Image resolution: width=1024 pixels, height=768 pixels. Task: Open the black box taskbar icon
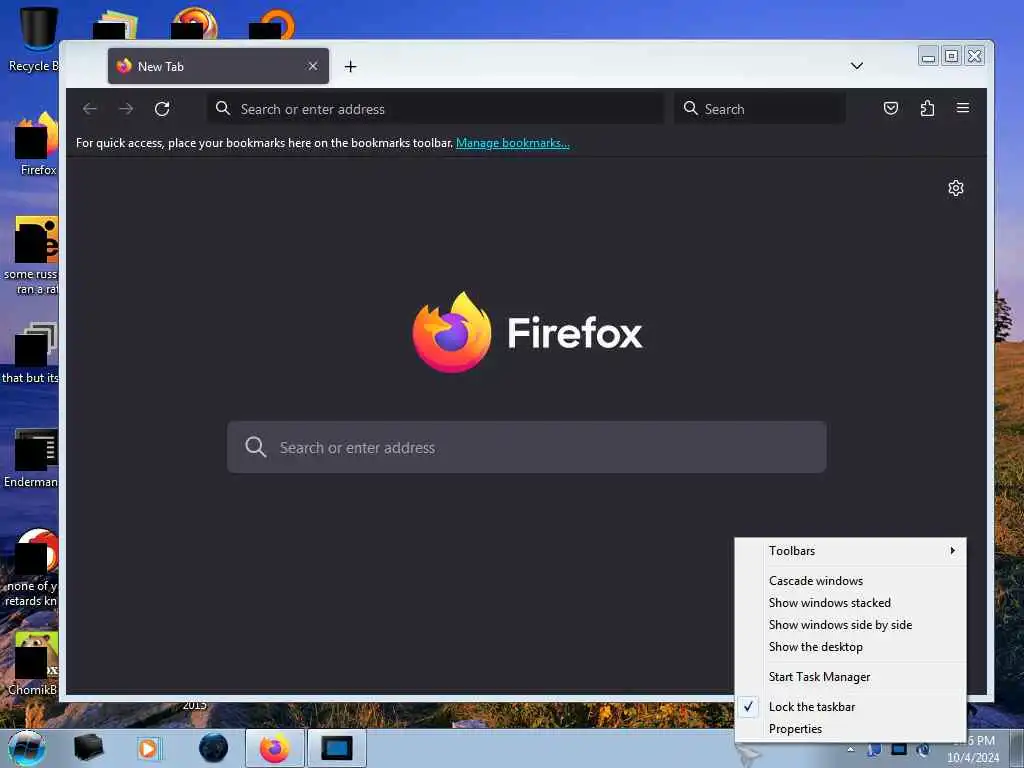[88, 748]
